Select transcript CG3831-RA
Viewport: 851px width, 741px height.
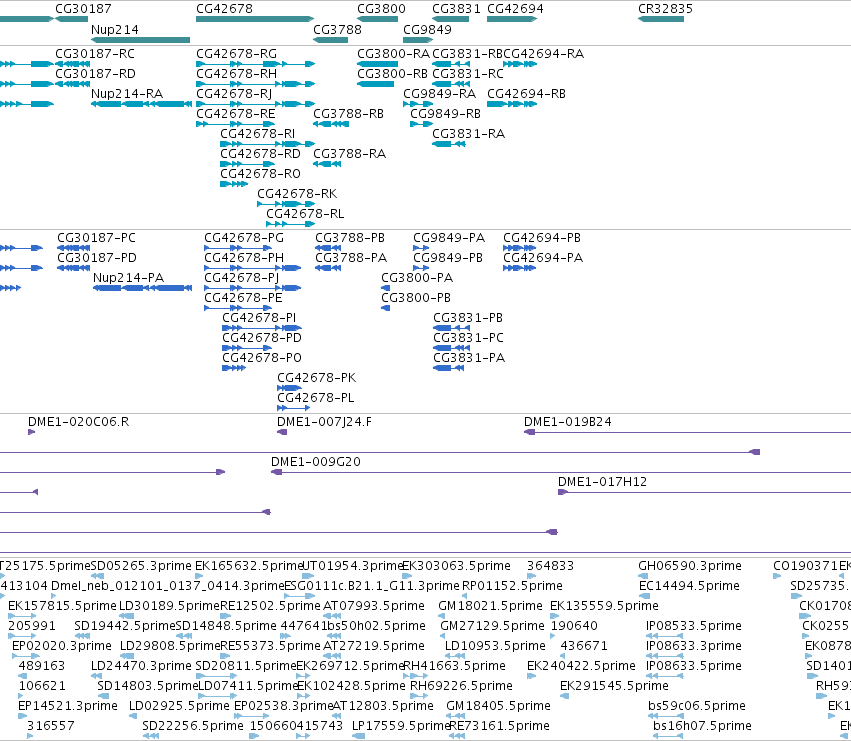coord(468,134)
